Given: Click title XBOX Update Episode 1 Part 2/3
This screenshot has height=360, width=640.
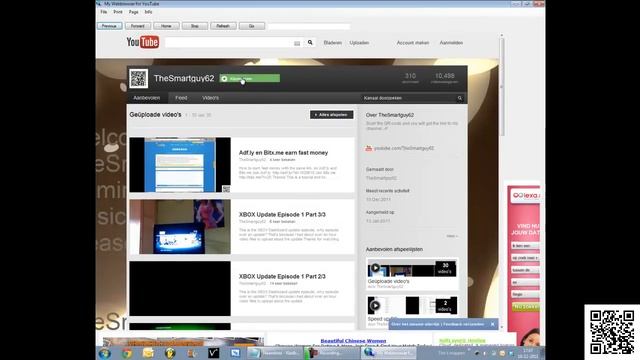Looking at the screenshot, I should (282, 276).
